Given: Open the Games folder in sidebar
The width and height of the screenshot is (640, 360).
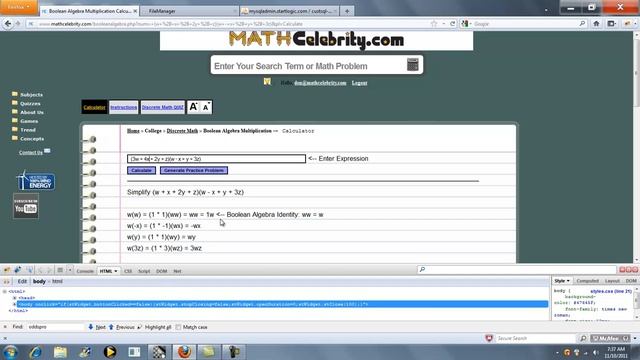Looking at the screenshot, I should pyautogui.click(x=25, y=121).
